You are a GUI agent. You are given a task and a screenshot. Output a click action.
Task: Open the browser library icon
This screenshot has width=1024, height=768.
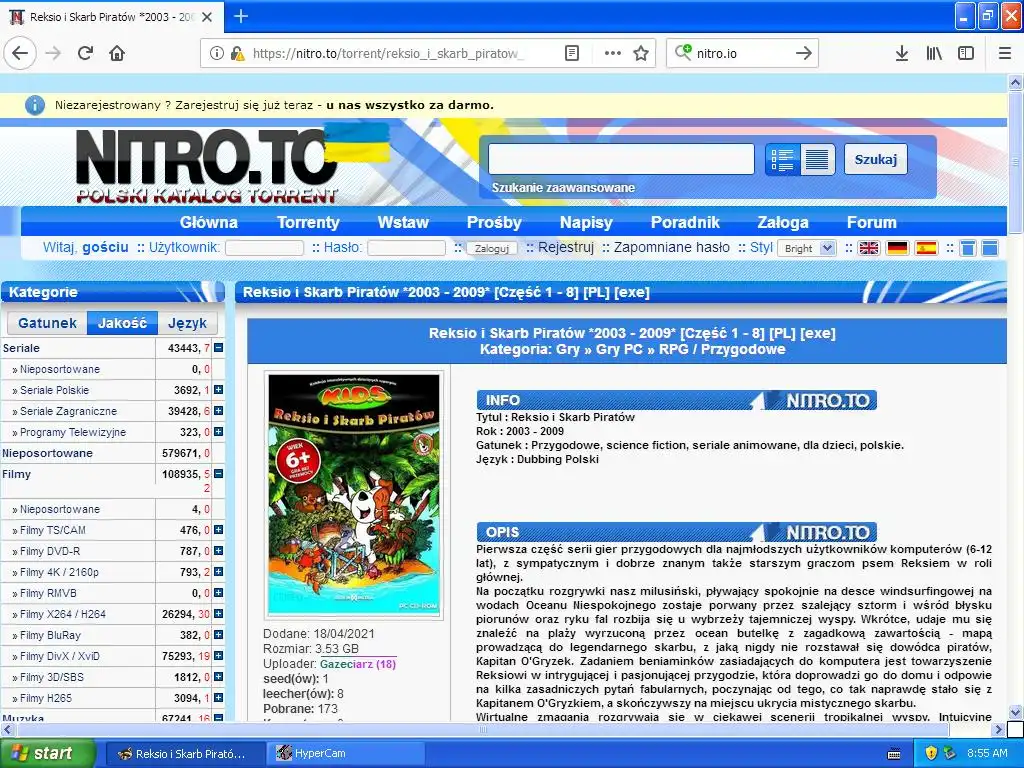pyautogui.click(x=934, y=53)
